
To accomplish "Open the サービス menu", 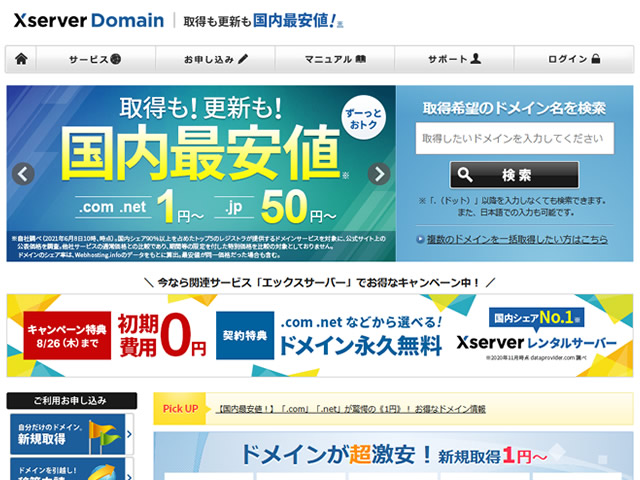I will pyautogui.click(x=96, y=59).
